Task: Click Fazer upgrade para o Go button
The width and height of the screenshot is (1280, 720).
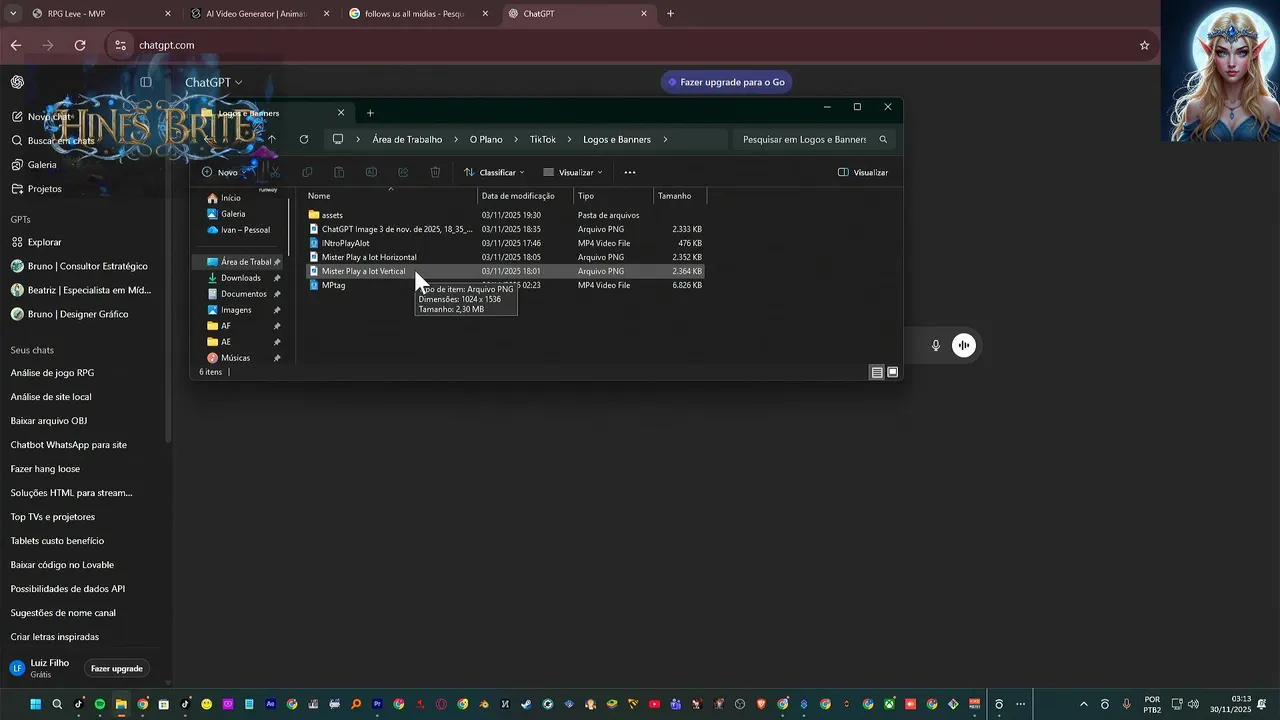Action: click(726, 82)
